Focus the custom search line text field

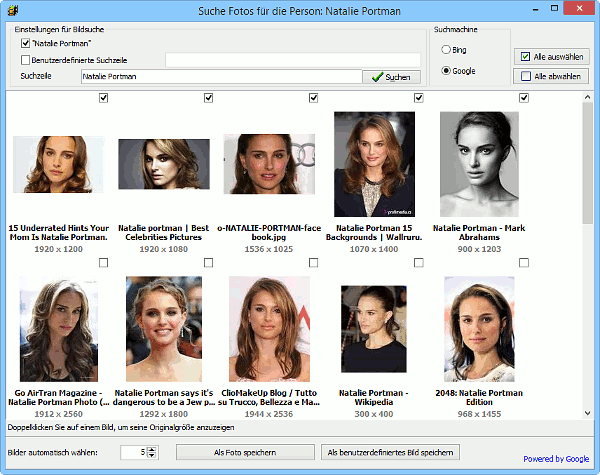coord(293,60)
